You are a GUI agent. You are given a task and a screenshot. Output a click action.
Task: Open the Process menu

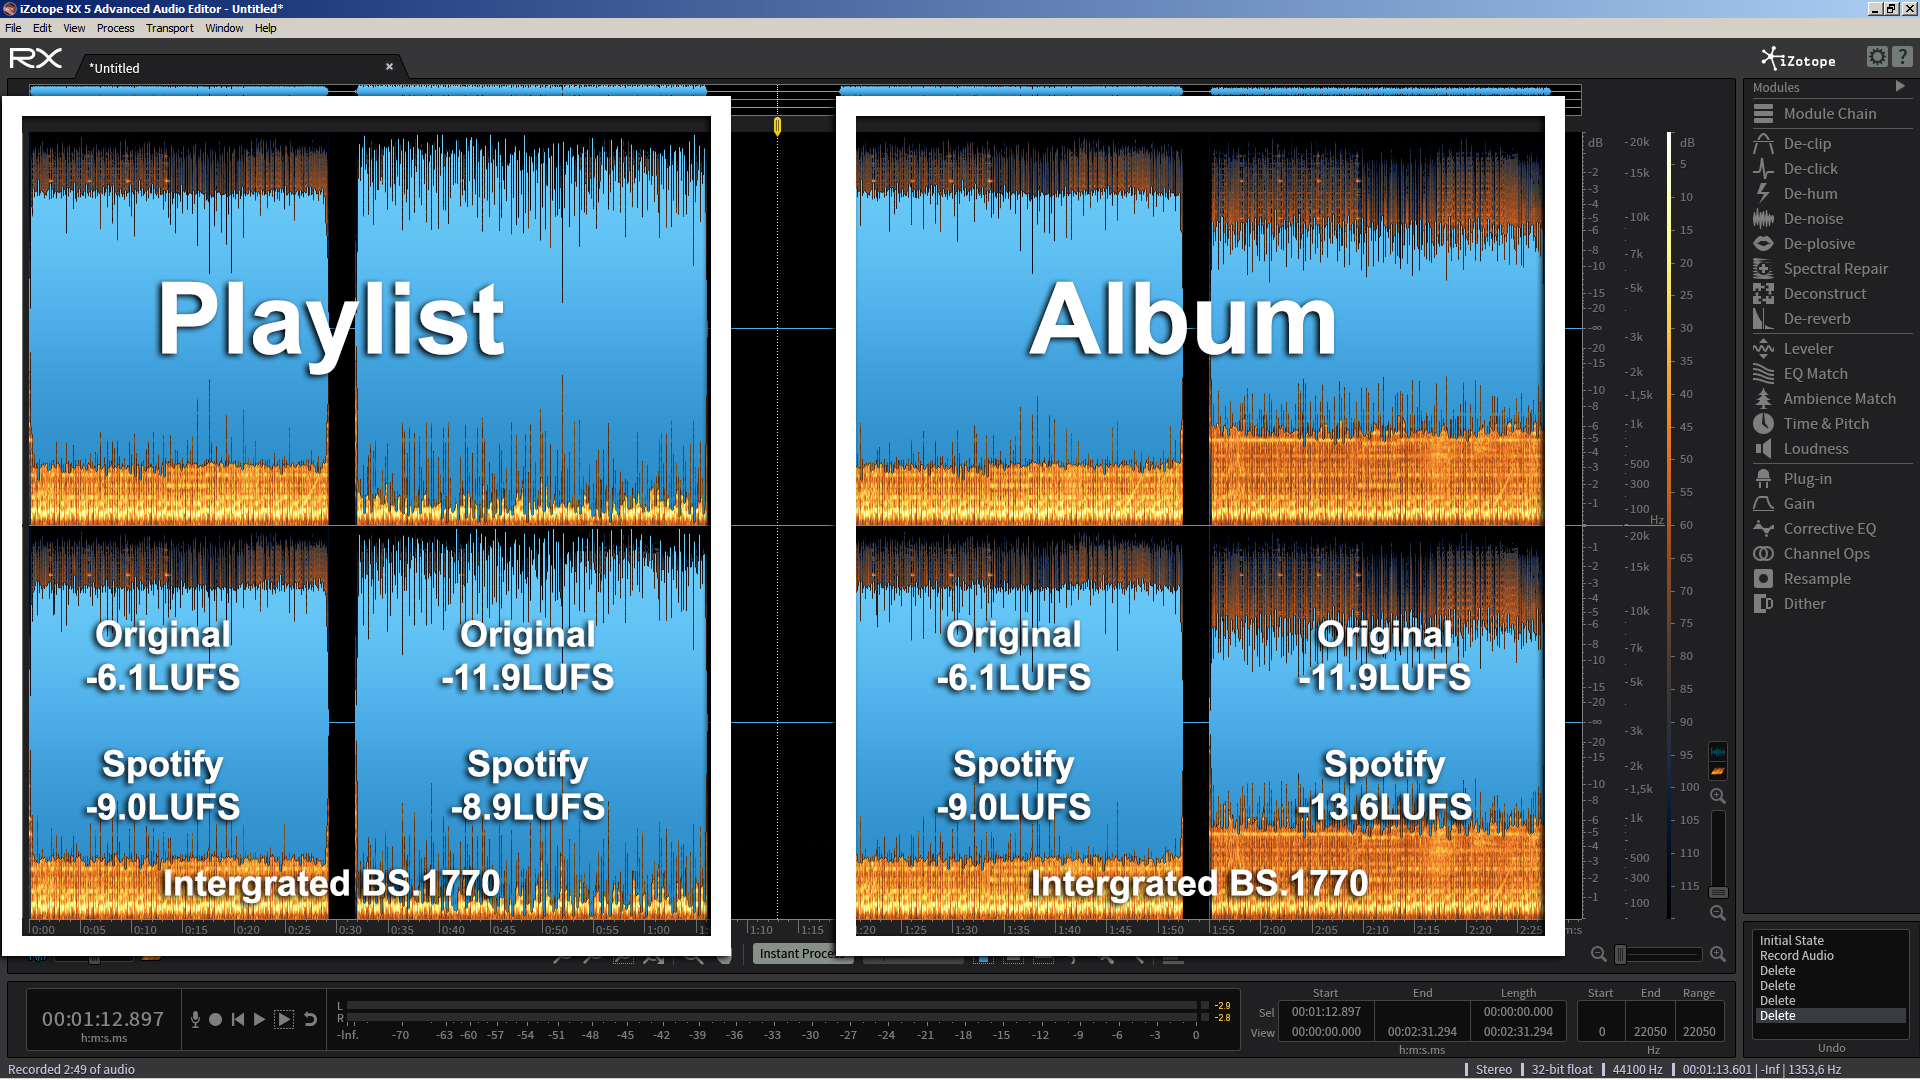click(x=115, y=28)
